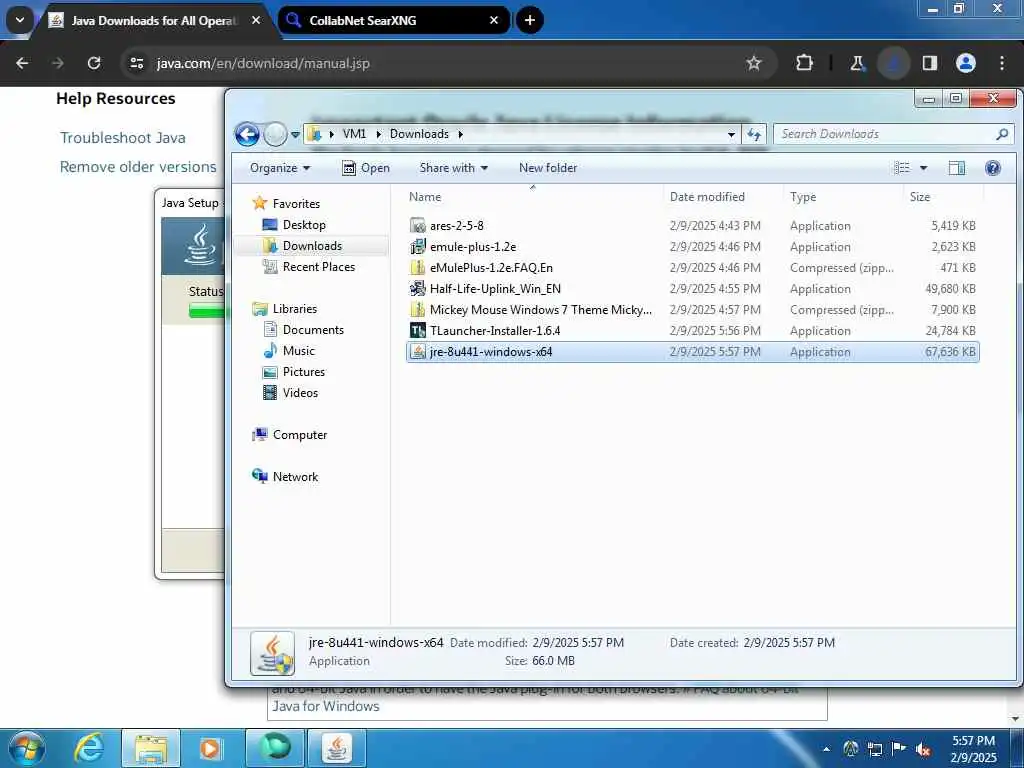Viewport: 1024px width, 768px height.
Task: Select the eMulePlus-1.2e.FAQ.En zip icon
Action: tap(418, 268)
